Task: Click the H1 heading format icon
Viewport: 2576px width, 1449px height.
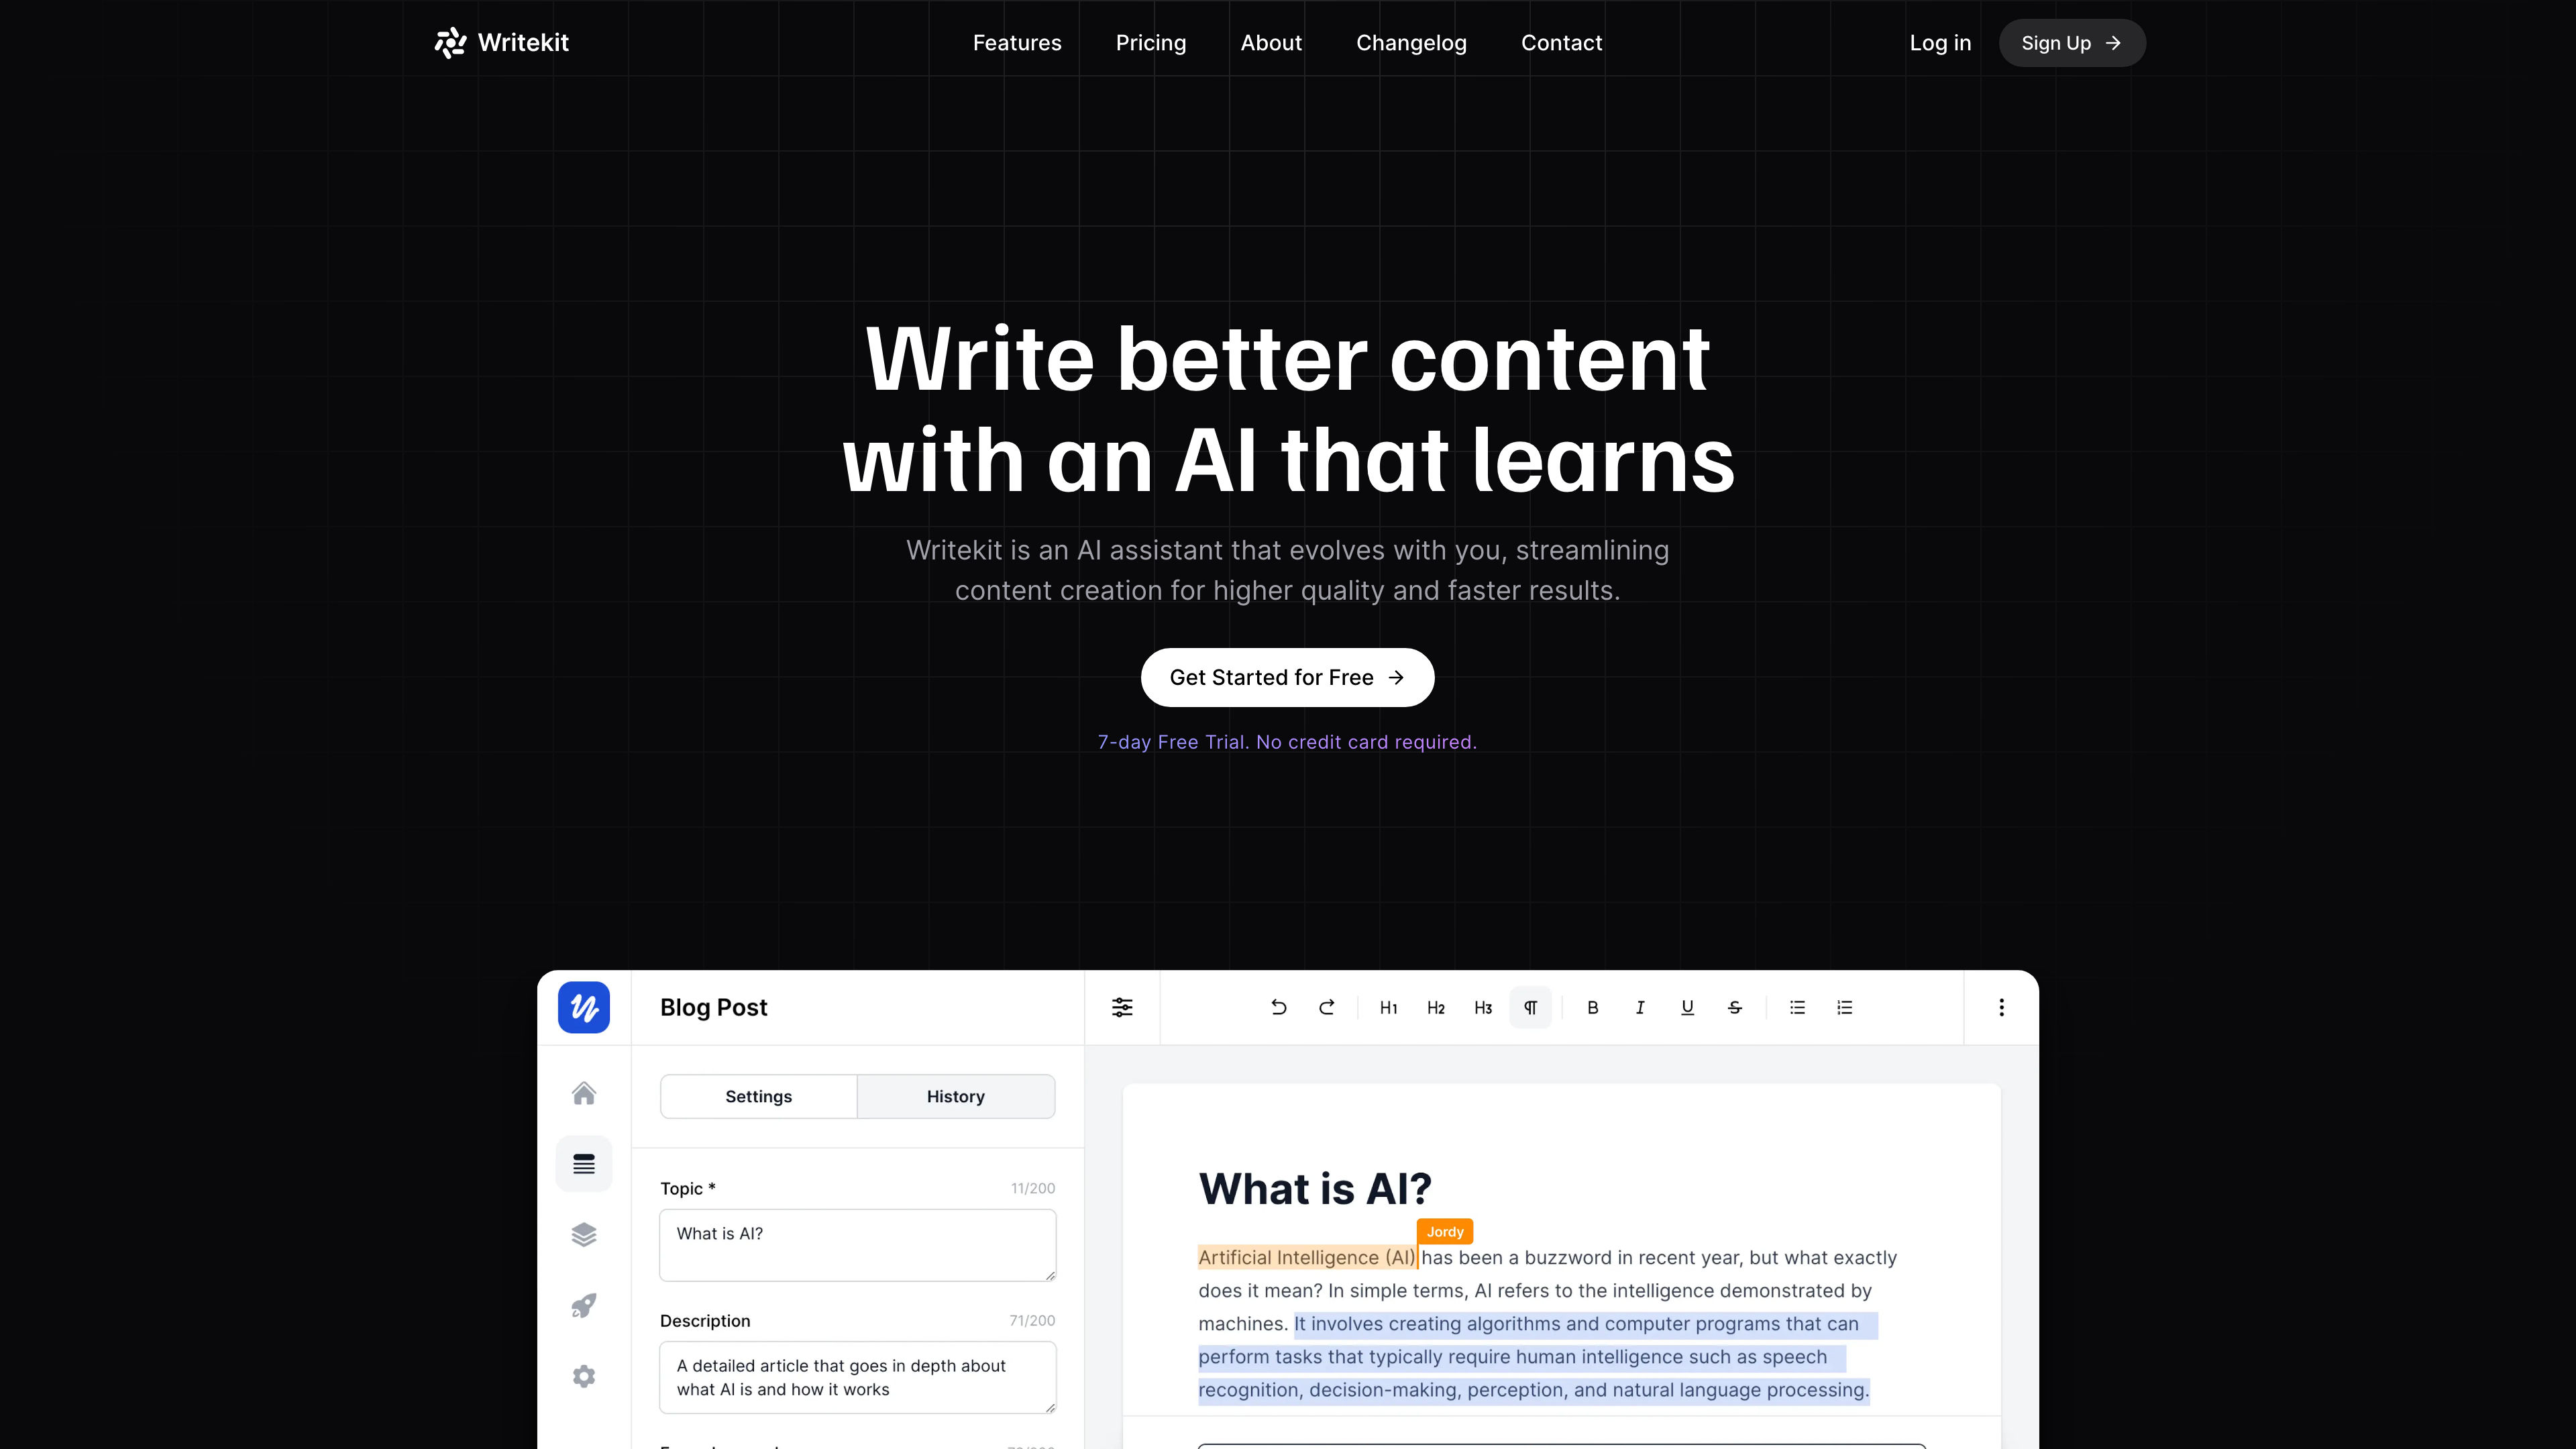Action: pyautogui.click(x=1389, y=1007)
